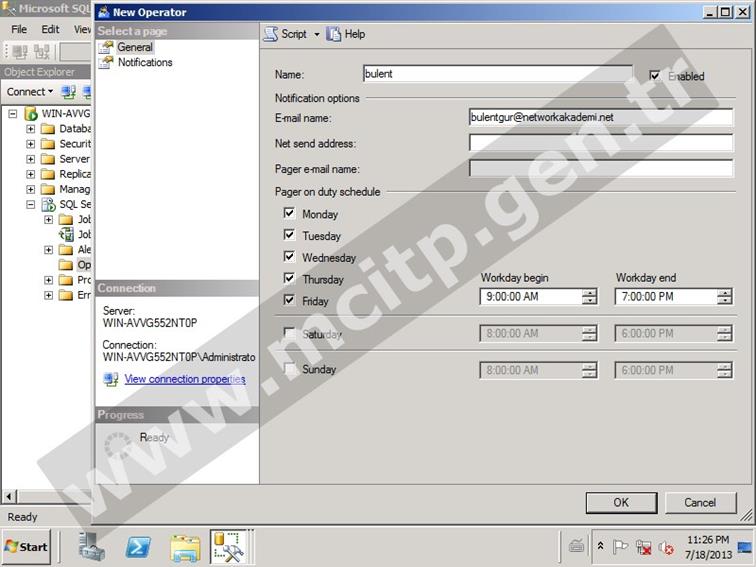The width and height of the screenshot is (756, 567).
Task: Launch PowerShell from taskbar
Action: pos(138,547)
